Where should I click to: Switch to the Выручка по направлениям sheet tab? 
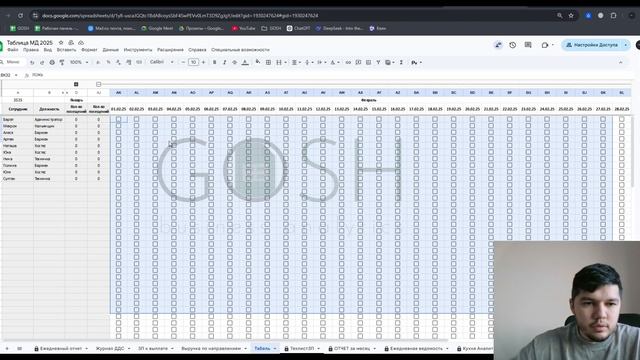coord(211,349)
